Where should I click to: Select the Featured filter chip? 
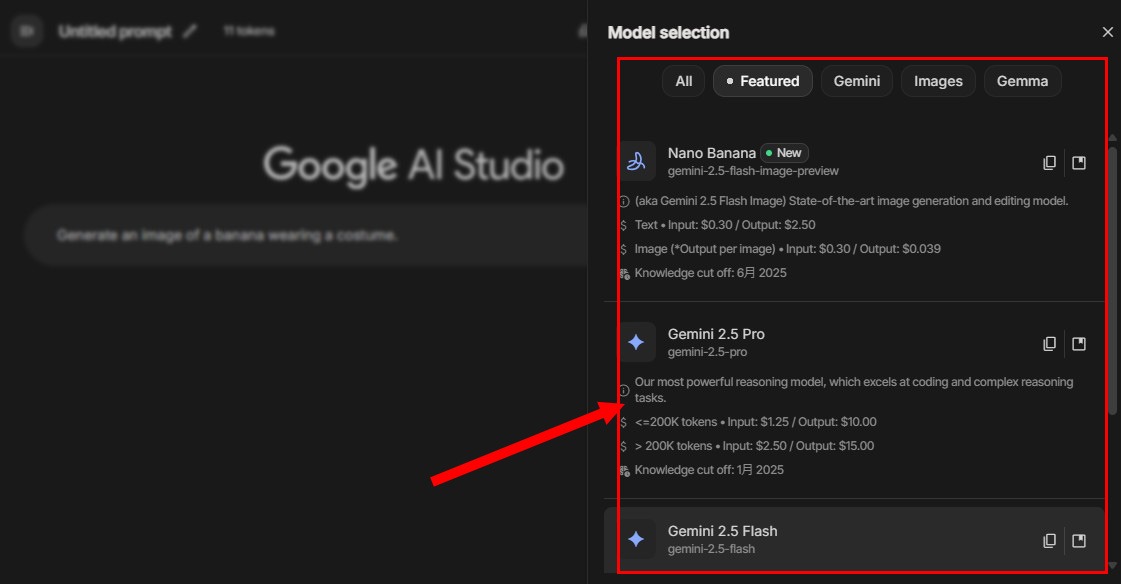point(761,81)
